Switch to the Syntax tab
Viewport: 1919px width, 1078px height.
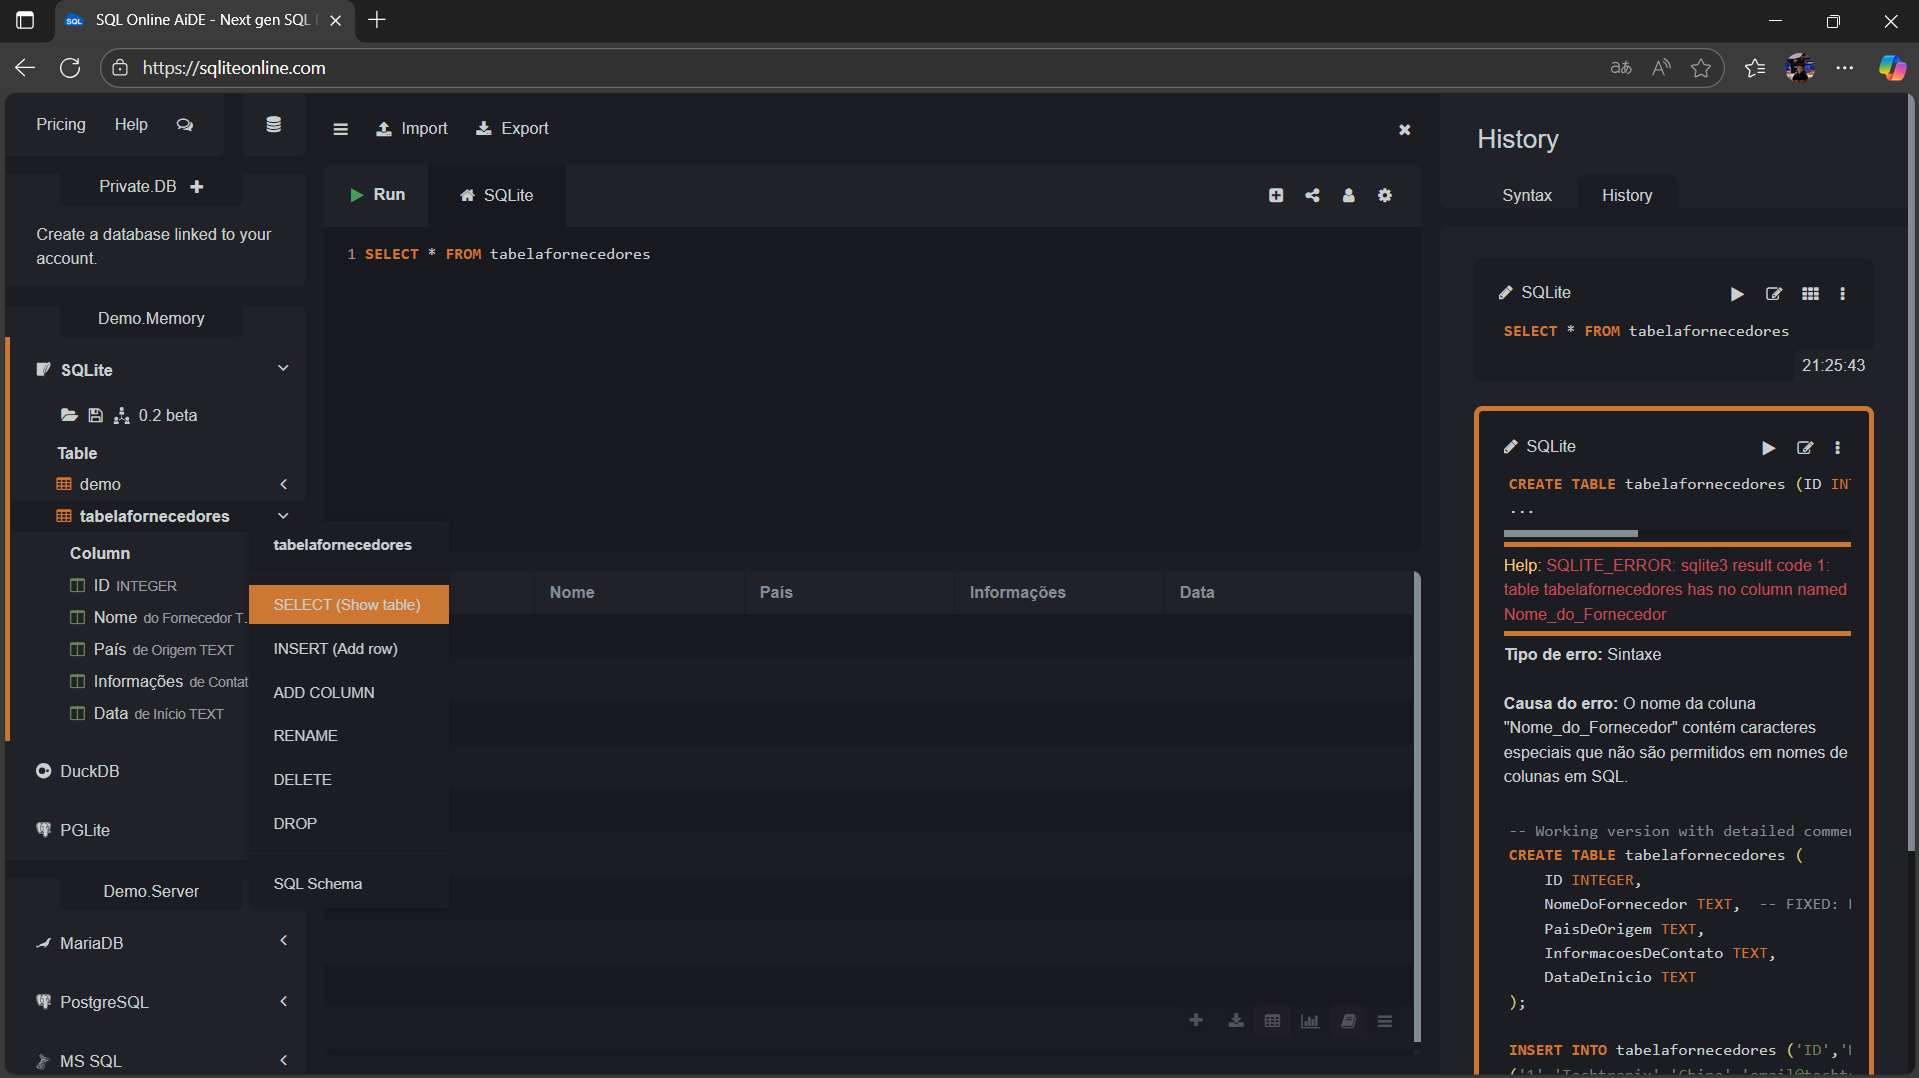coord(1526,196)
